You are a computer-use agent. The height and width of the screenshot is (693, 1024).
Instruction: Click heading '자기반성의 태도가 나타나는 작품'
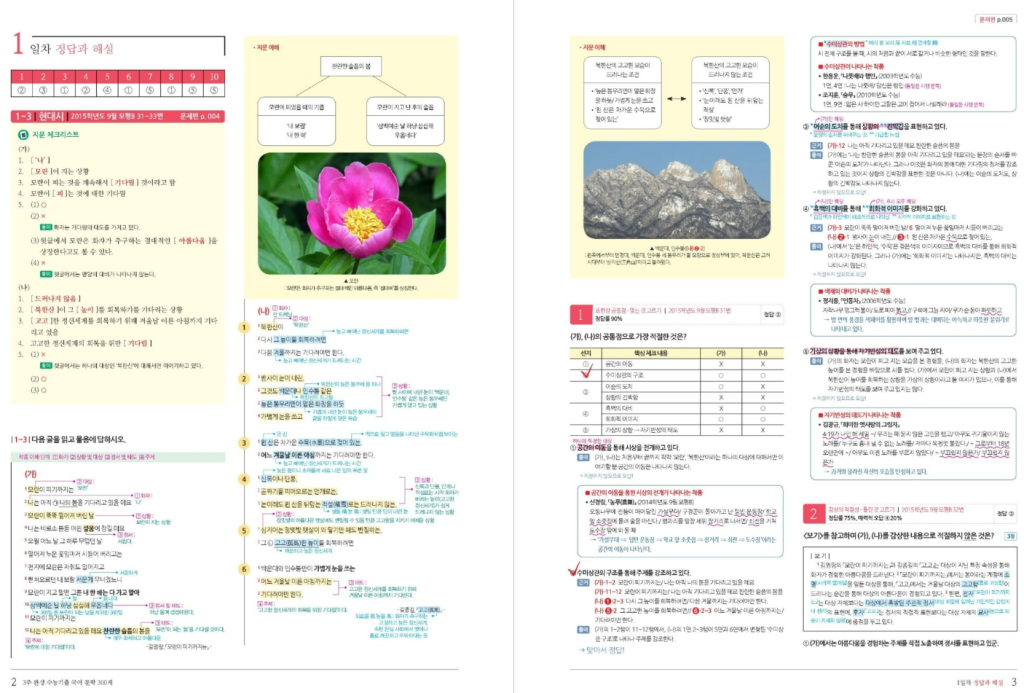tap(862, 415)
